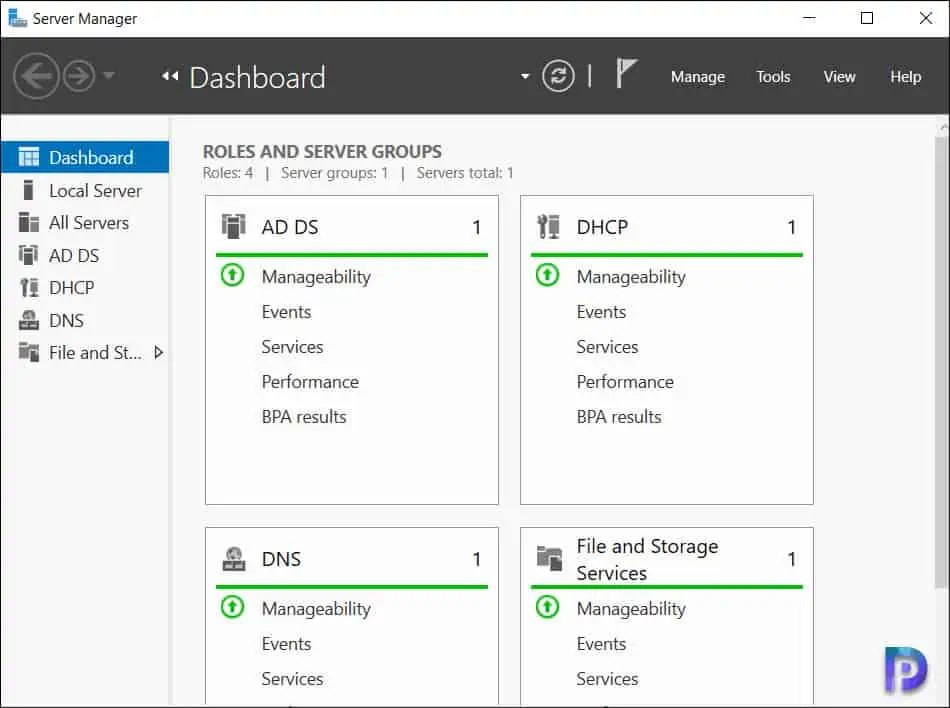Open Performance in AD DS tile
Viewport: 950px width, 708px height.
coord(310,382)
